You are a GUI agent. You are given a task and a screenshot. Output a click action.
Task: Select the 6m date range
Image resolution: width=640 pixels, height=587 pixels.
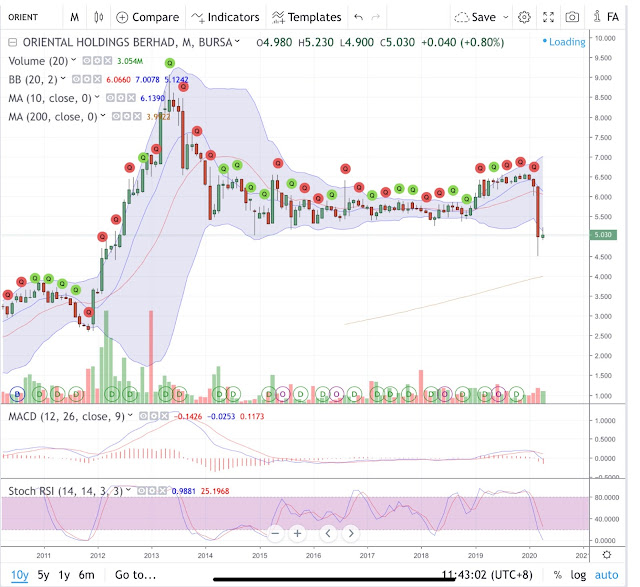coord(87,575)
